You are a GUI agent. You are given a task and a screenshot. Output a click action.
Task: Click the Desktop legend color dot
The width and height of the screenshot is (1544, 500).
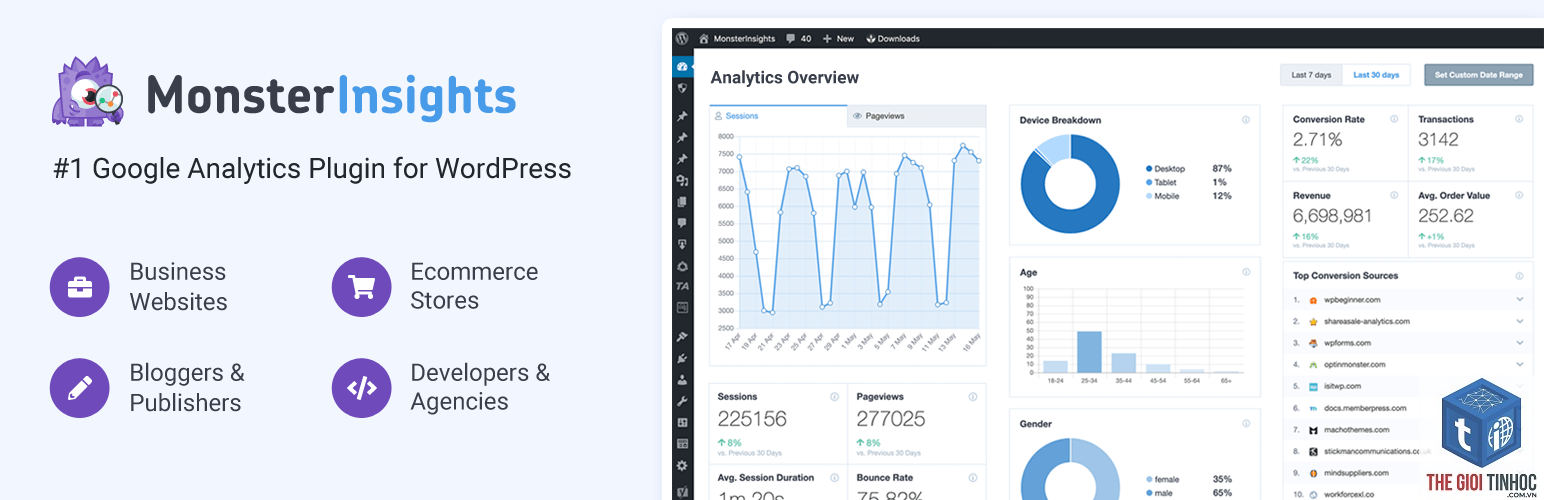click(x=1149, y=169)
